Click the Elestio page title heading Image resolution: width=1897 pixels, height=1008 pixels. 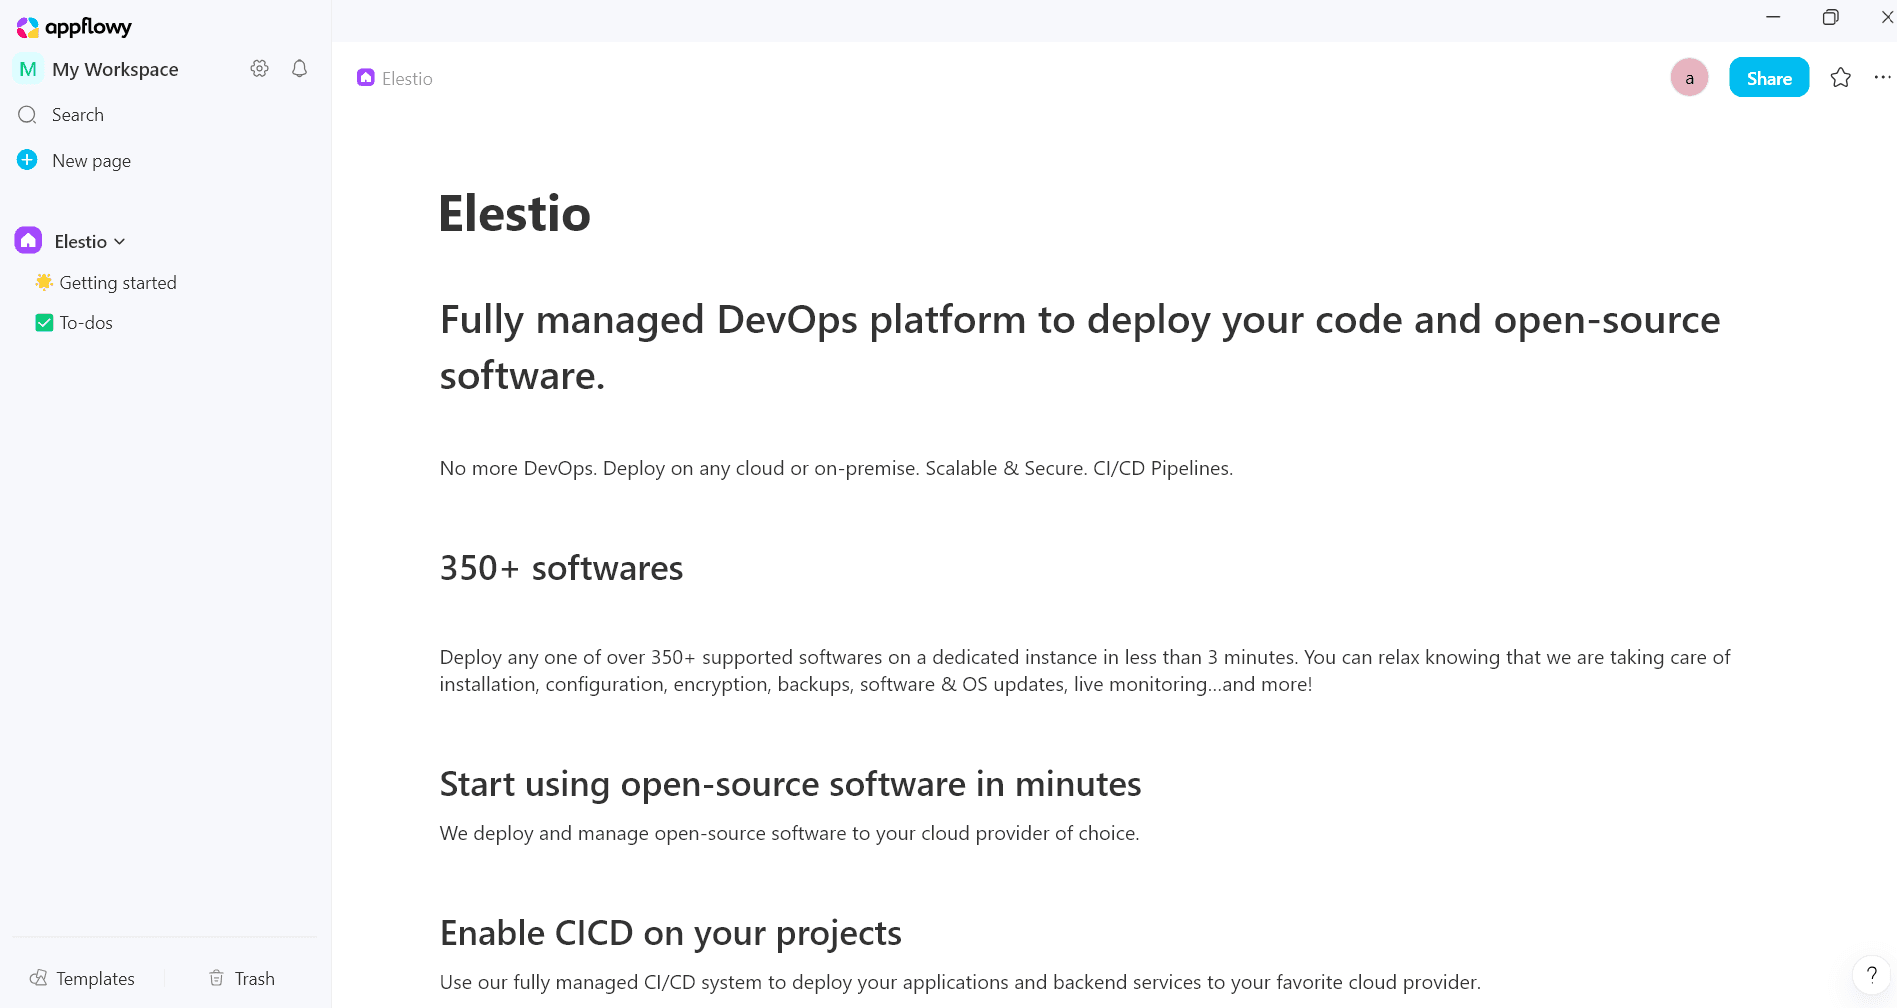(514, 213)
